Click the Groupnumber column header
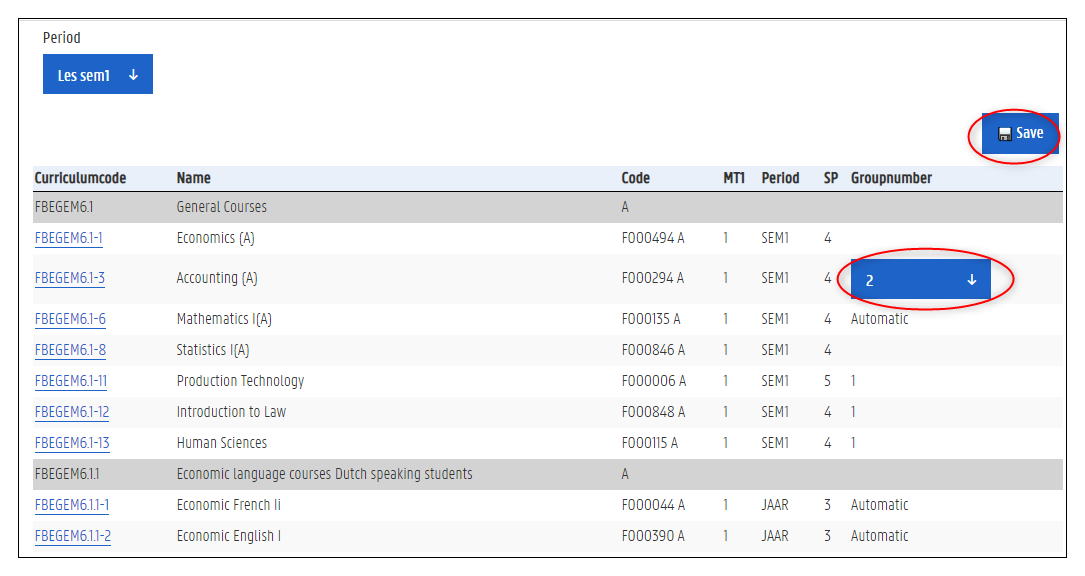The width and height of the screenshot is (1085, 576). coord(891,178)
